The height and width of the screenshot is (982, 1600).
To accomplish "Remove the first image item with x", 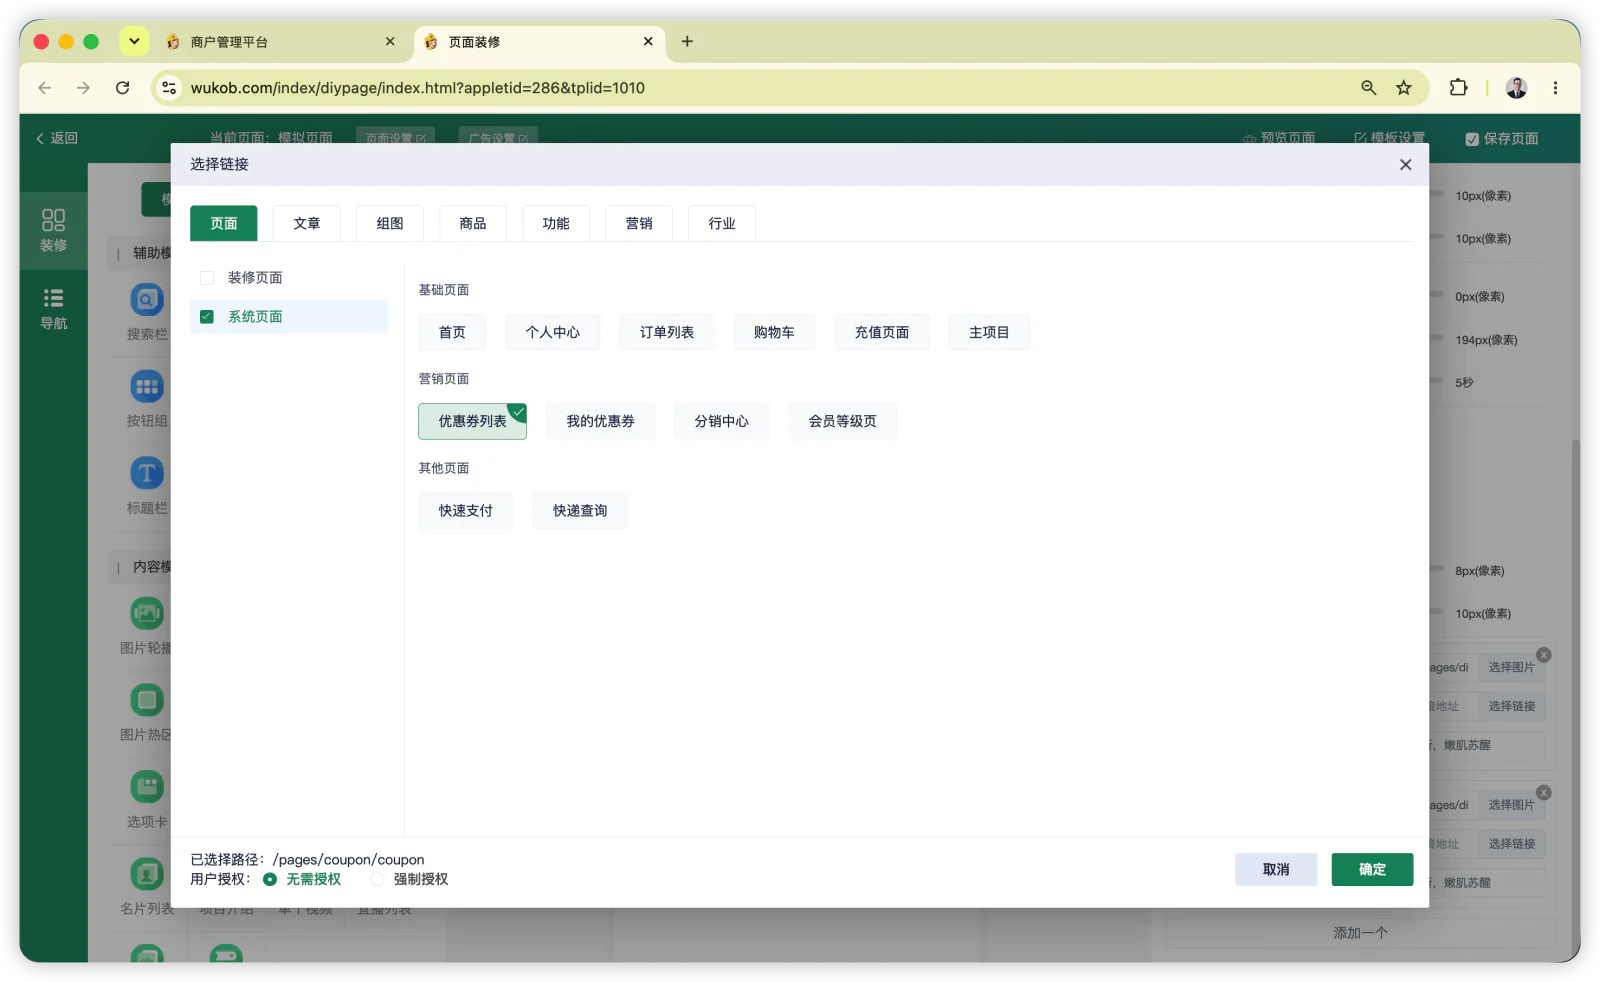I will point(1544,655).
